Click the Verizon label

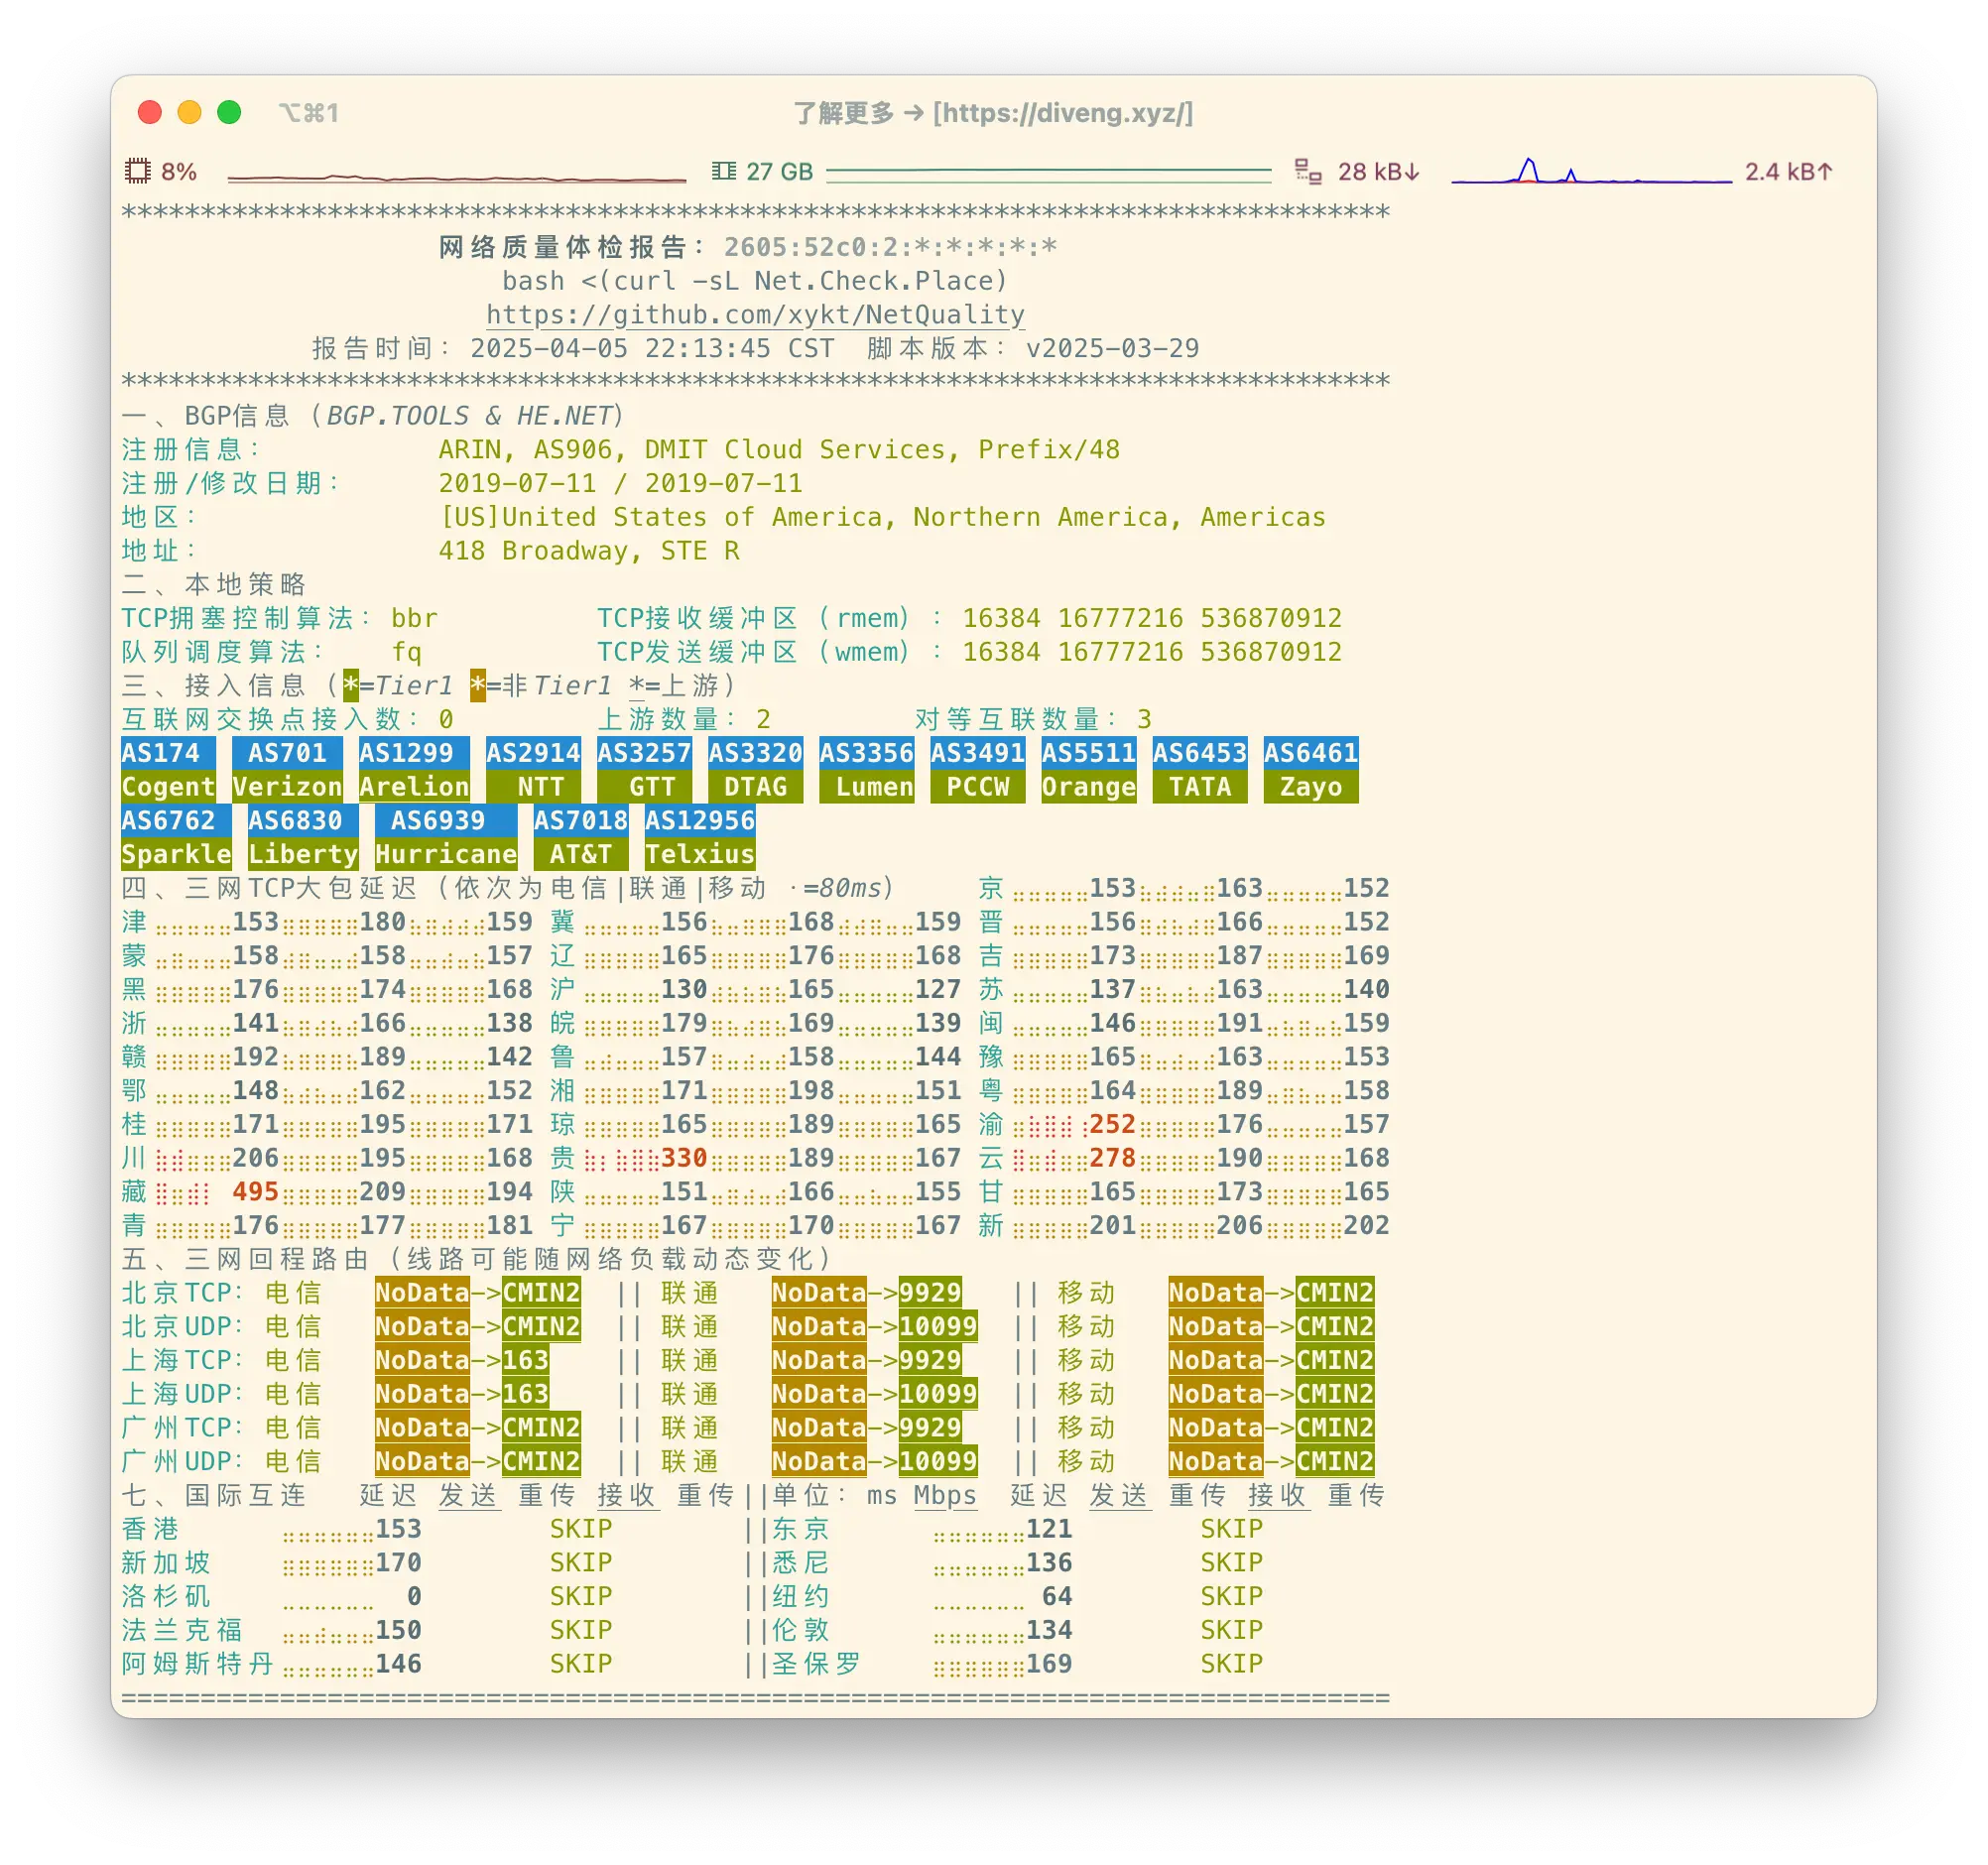pos(287,787)
